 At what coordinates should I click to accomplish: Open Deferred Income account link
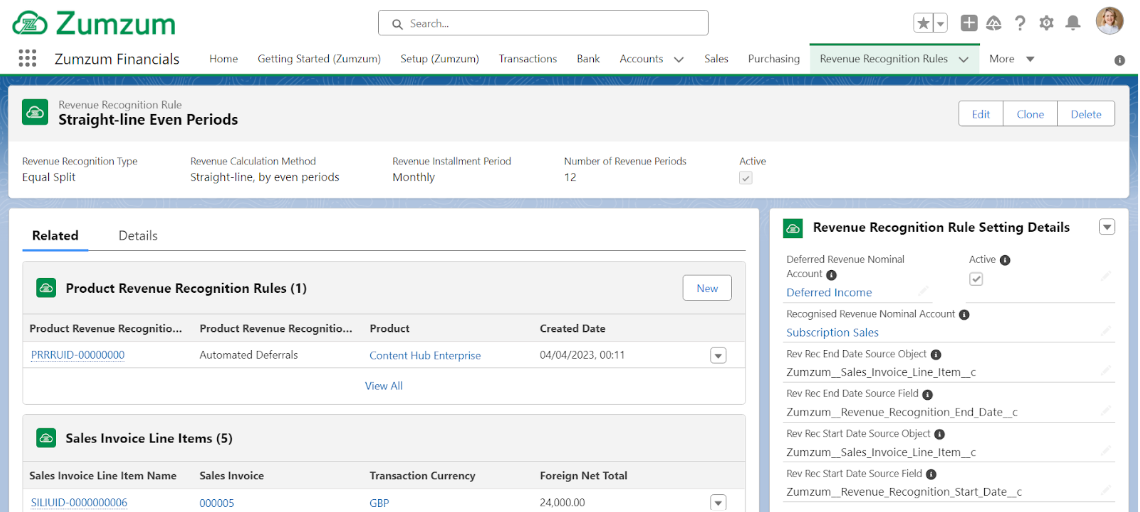click(829, 292)
